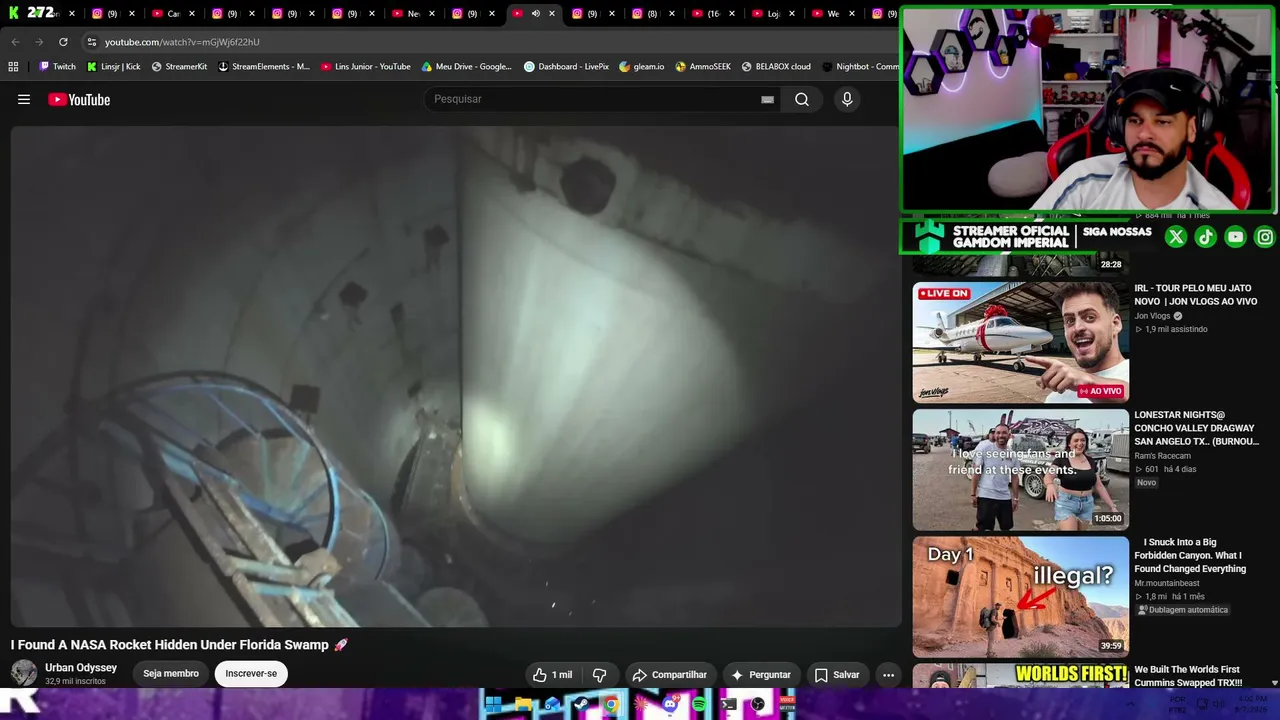Open the Forbidden Canyon video thumbnail
Screen dimensions: 1280x720
click(1020, 596)
